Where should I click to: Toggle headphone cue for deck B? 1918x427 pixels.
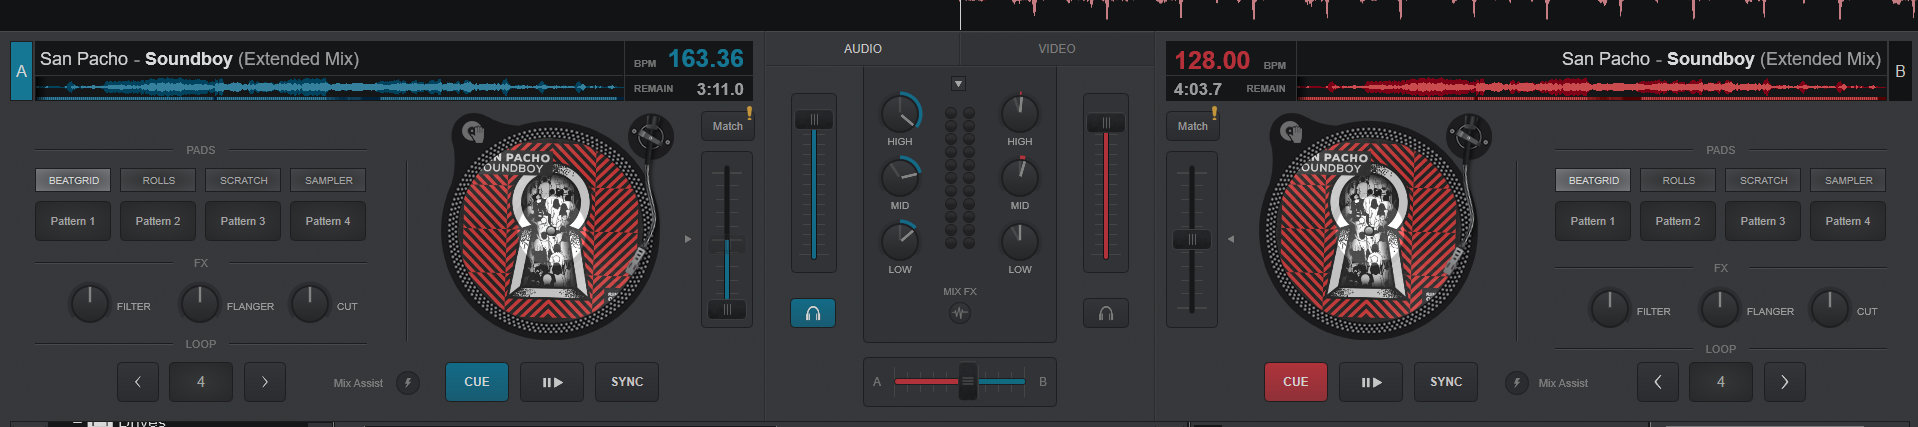point(1106,313)
